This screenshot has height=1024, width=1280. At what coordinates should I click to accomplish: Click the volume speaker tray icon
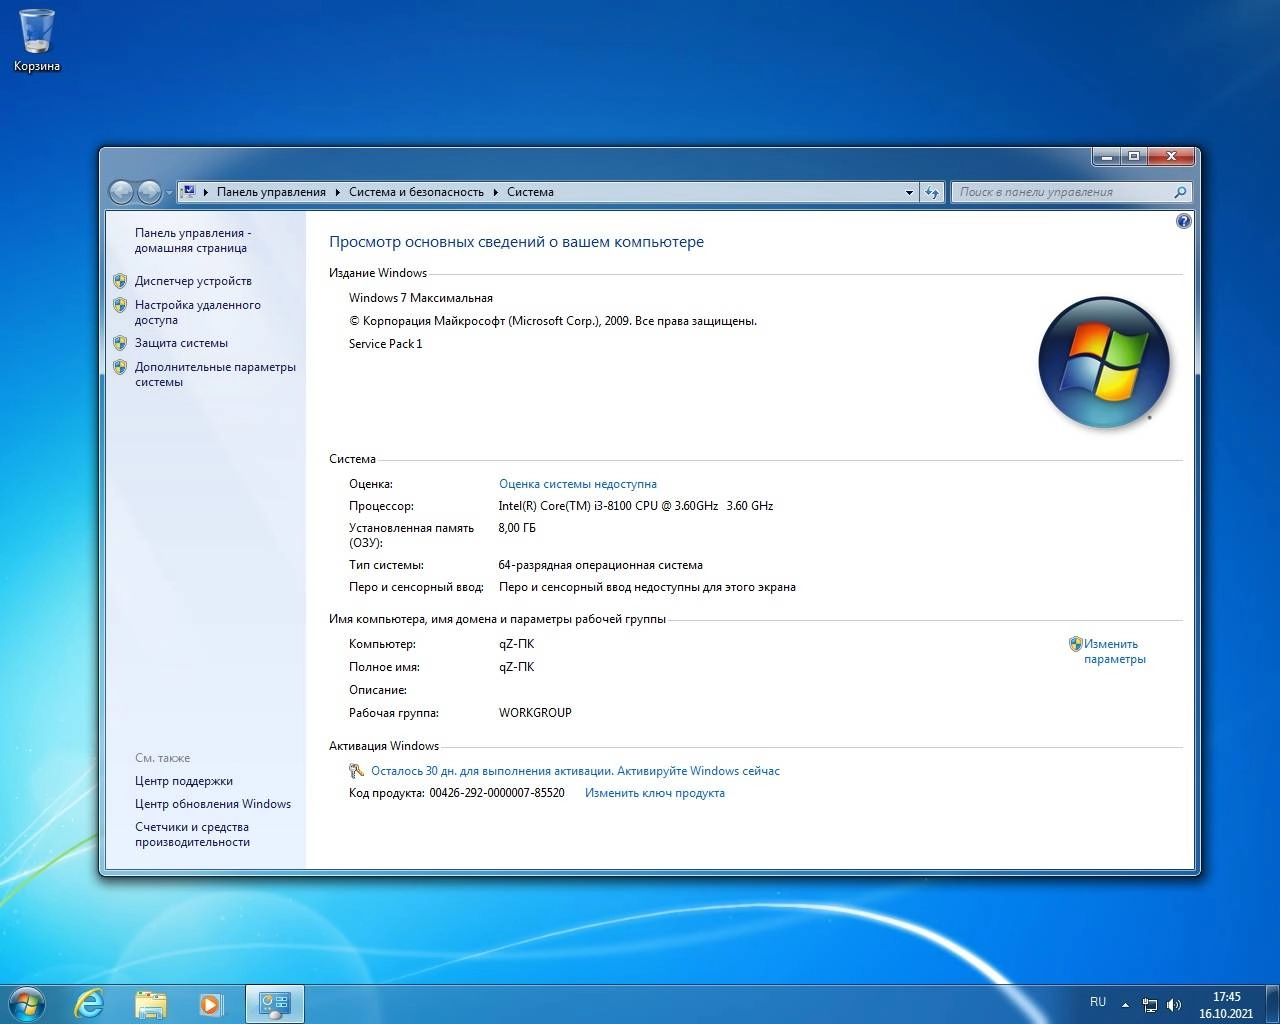tap(1174, 1005)
